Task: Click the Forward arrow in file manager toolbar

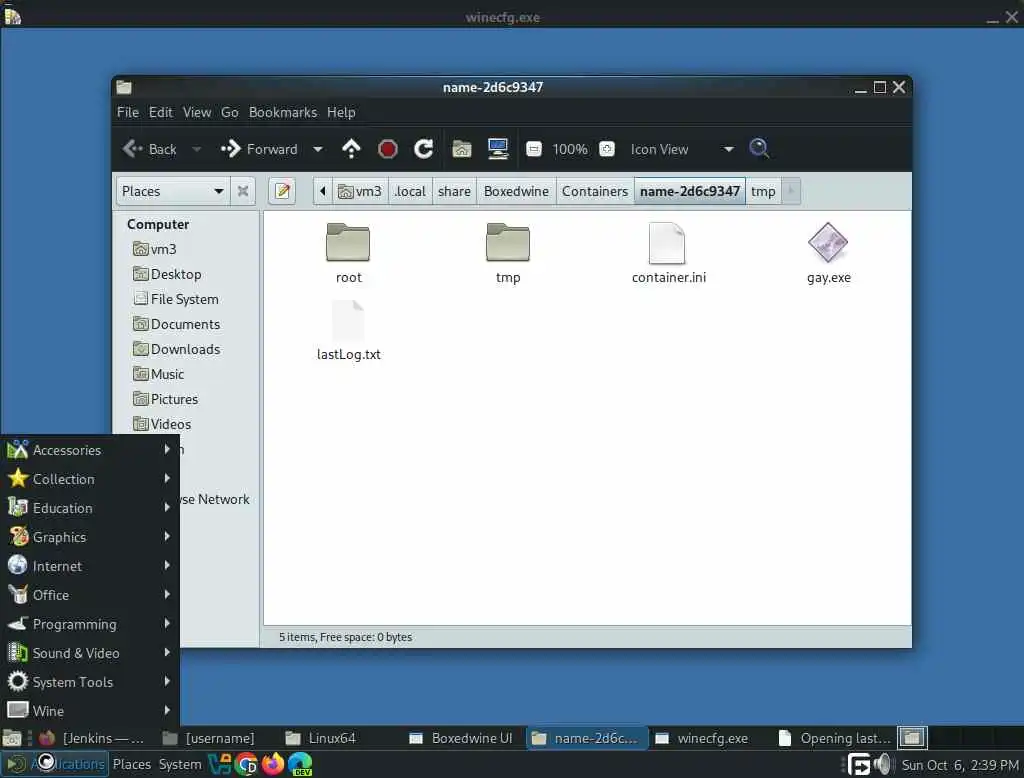Action: (259, 149)
